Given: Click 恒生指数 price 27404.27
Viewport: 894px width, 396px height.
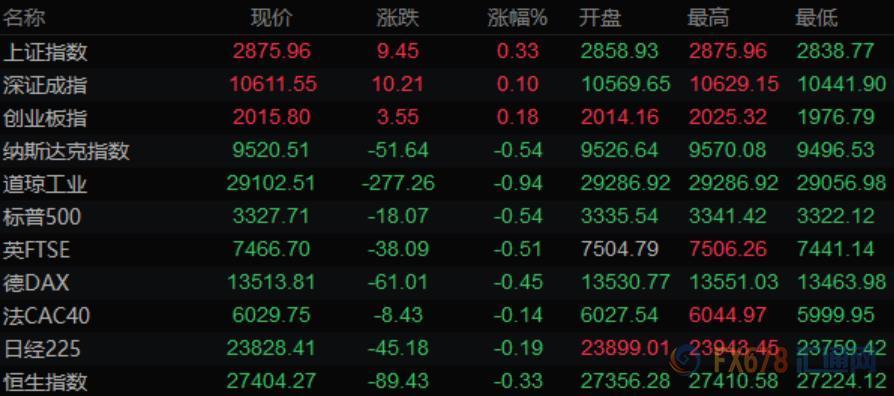Looking at the screenshot, I should [271, 381].
